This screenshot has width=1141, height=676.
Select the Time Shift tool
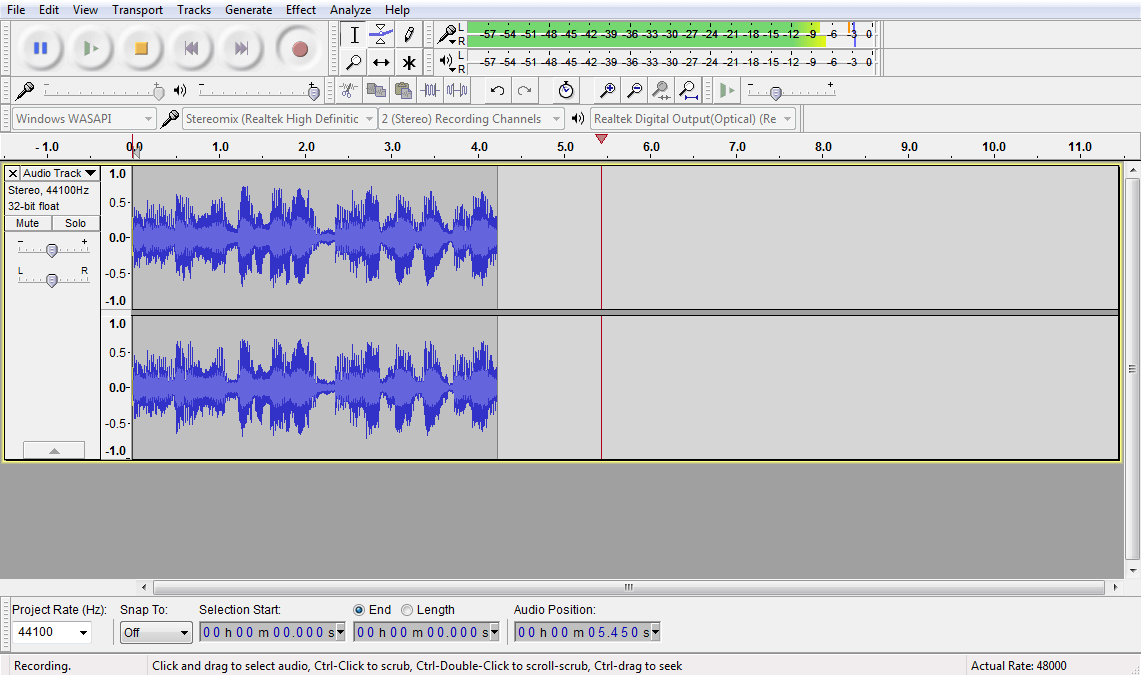tap(381, 62)
